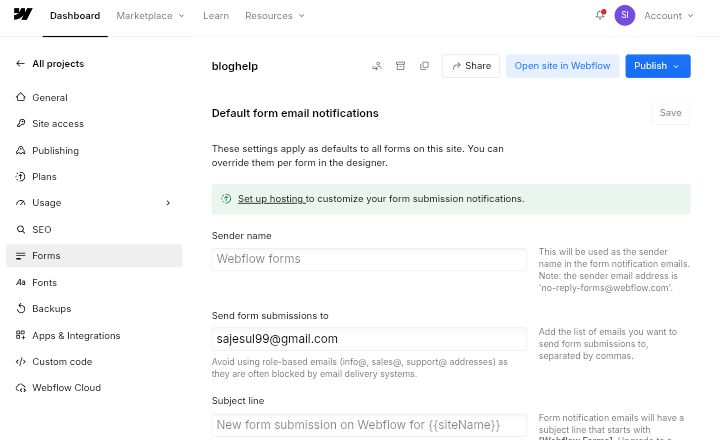Click Open site in Webflow
Viewport: 720px width, 440px height.
tap(562, 66)
